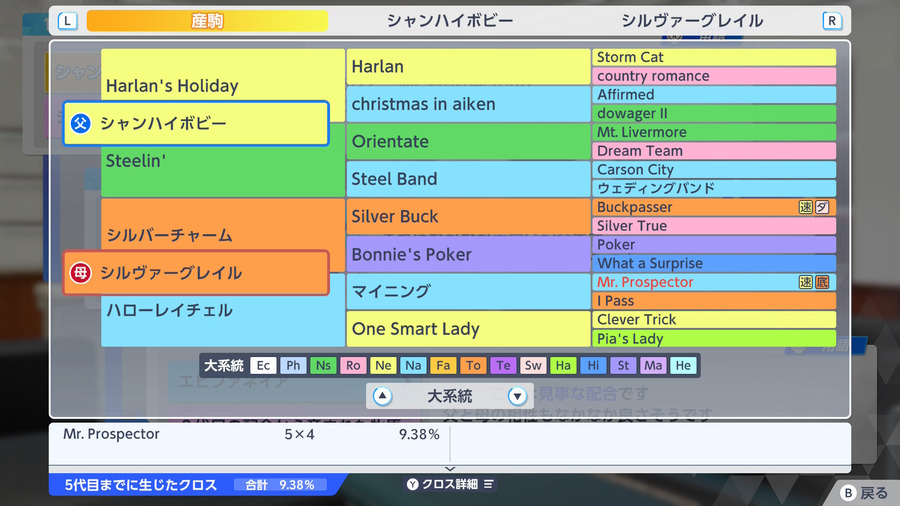The image size is (900, 506).
Task: Select the Buckpasser entry
Action: [x=714, y=207]
